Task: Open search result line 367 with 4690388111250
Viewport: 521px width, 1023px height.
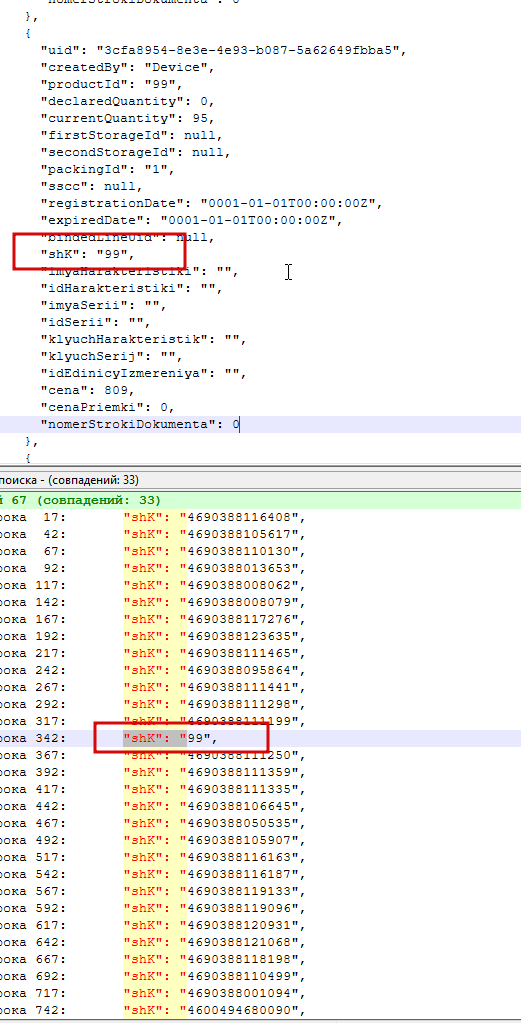Action: pyautogui.click(x=260, y=755)
